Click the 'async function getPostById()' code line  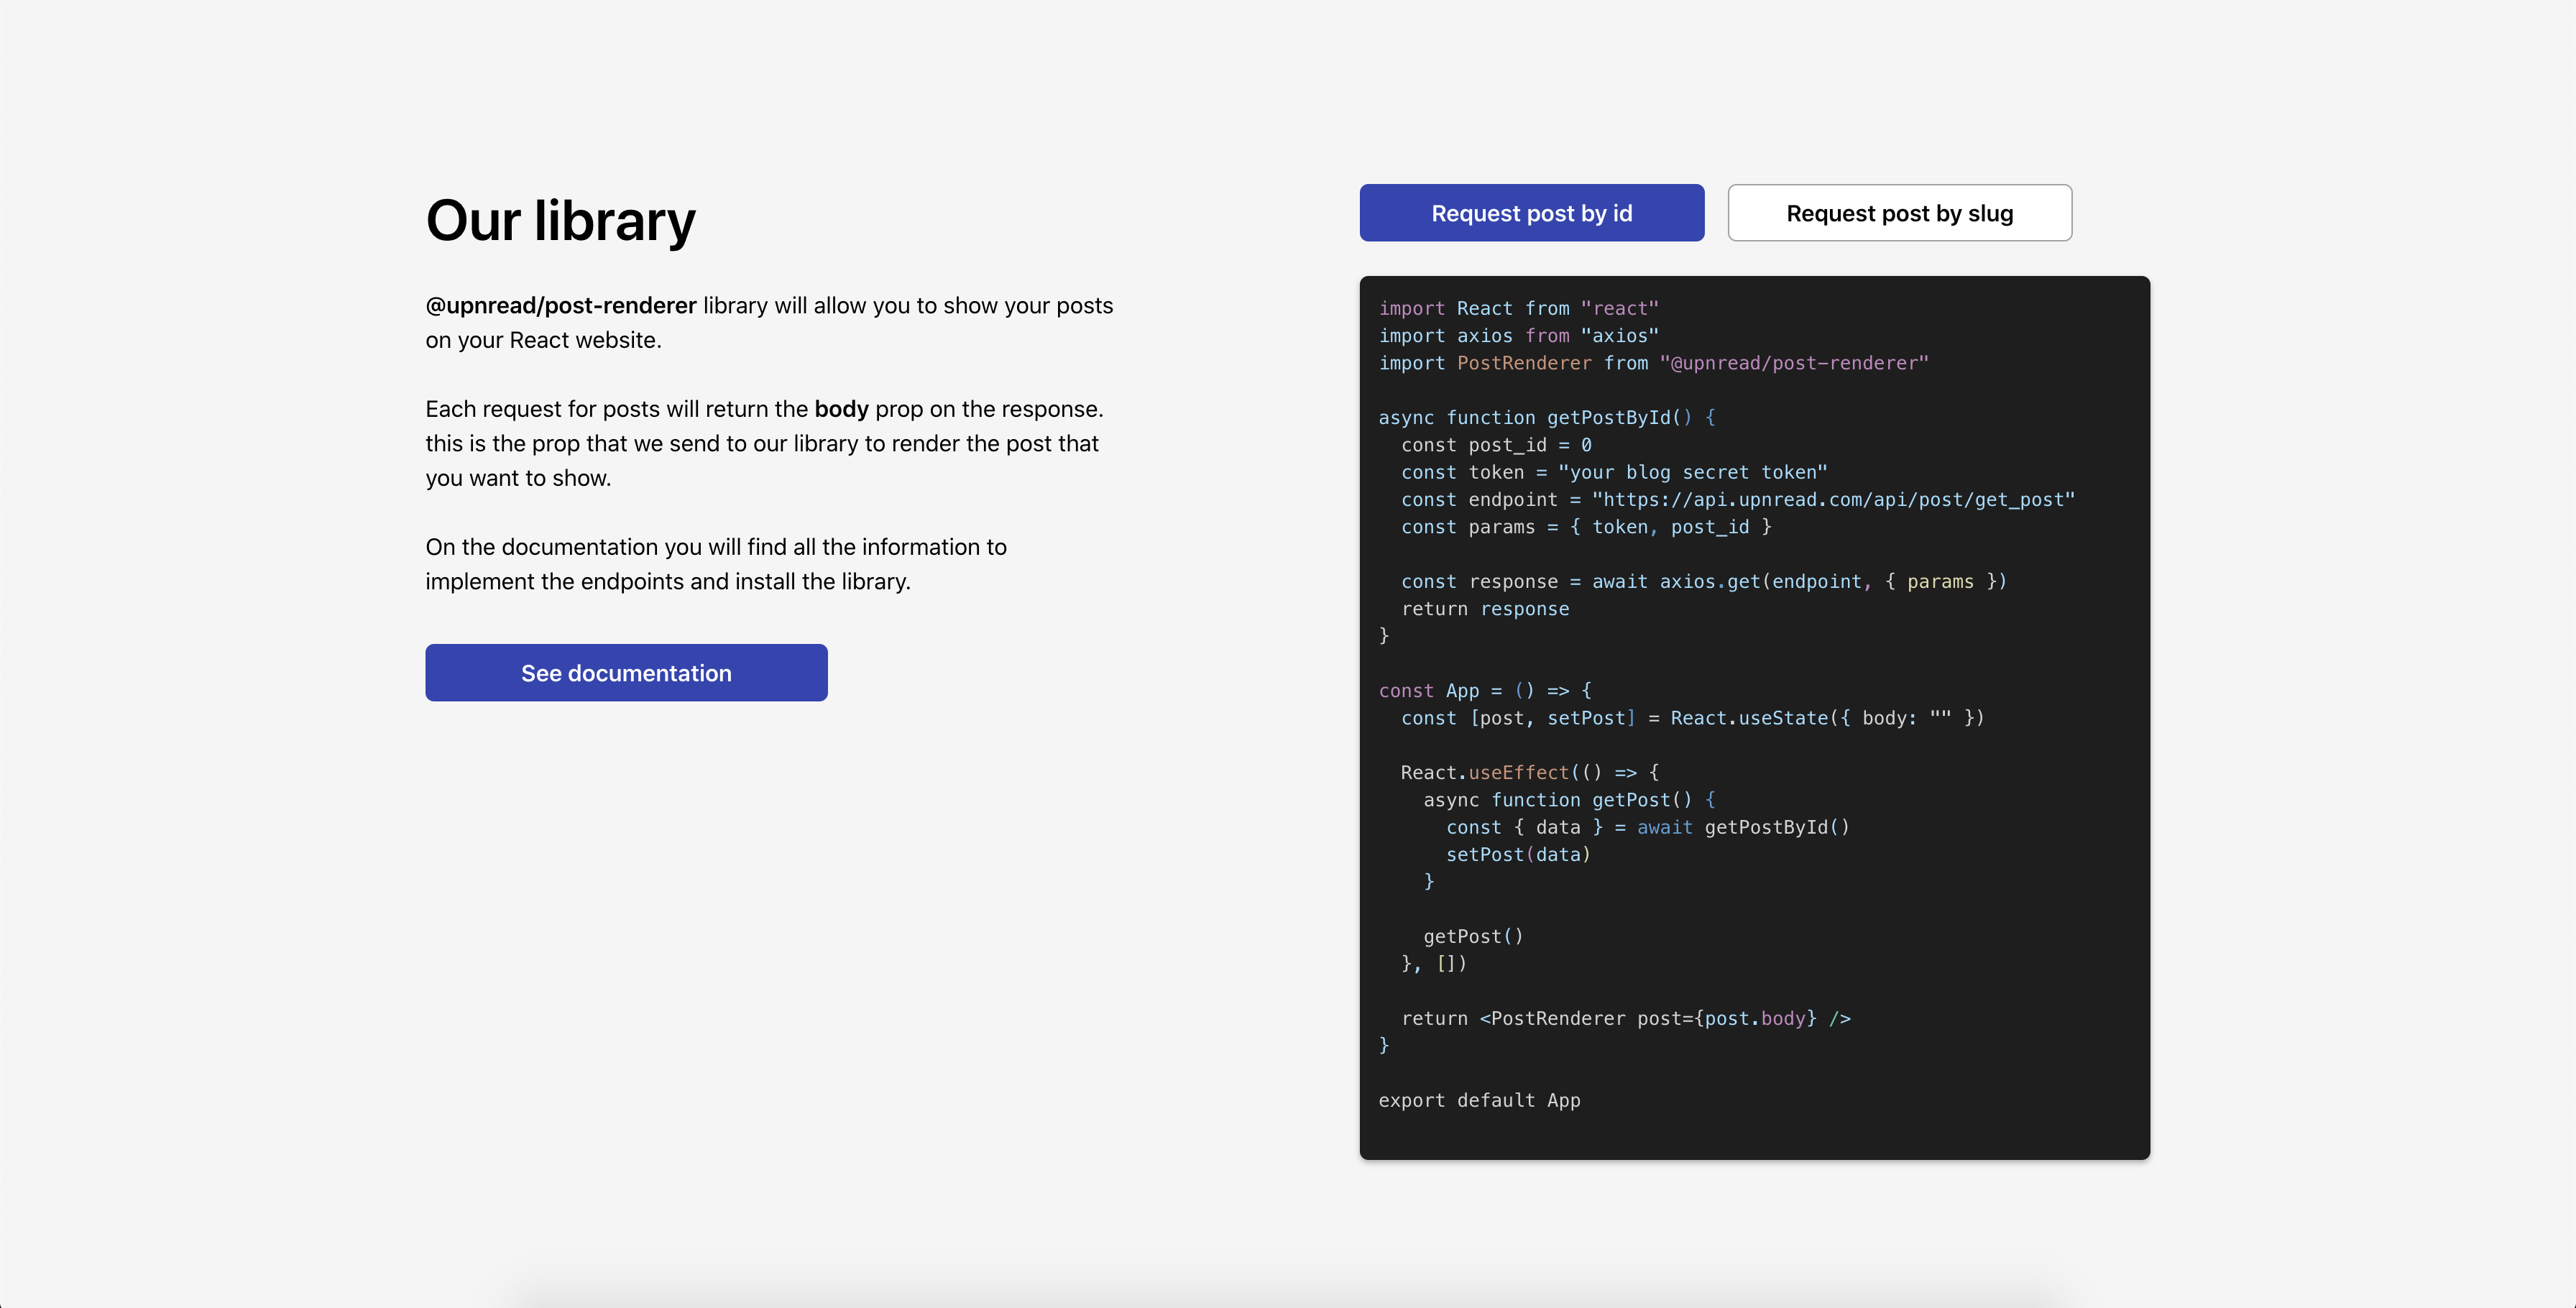(1545, 418)
